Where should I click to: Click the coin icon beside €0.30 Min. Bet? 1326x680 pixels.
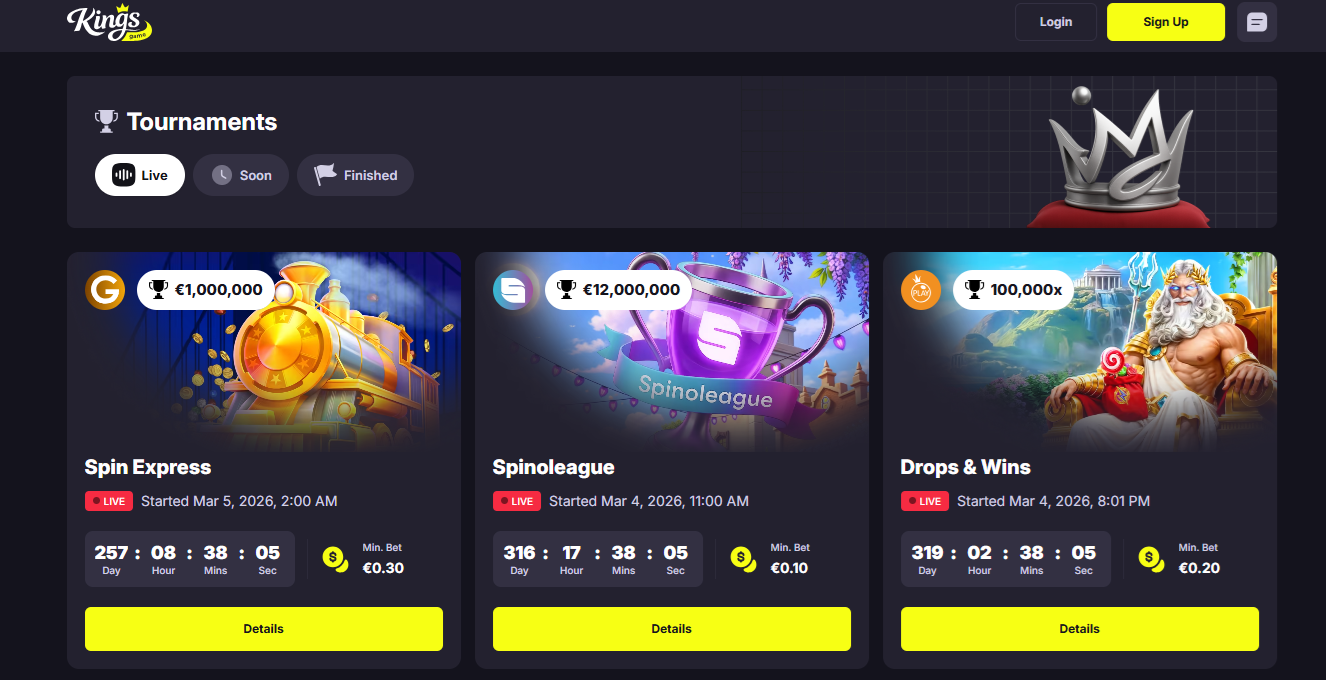(335, 559)
